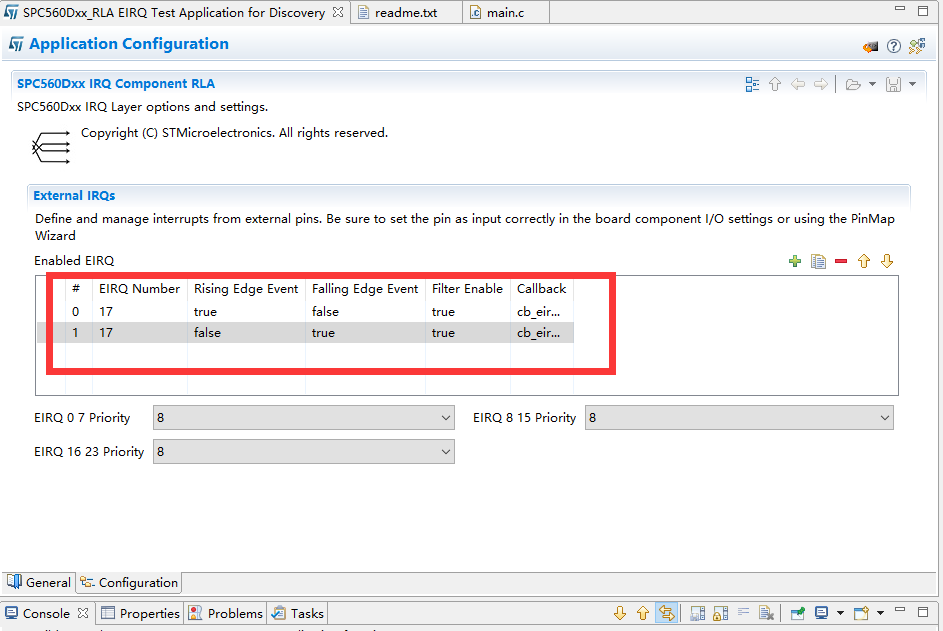Click the console save output icon
The height and width of the screenshot is (631, 943).
698,613
